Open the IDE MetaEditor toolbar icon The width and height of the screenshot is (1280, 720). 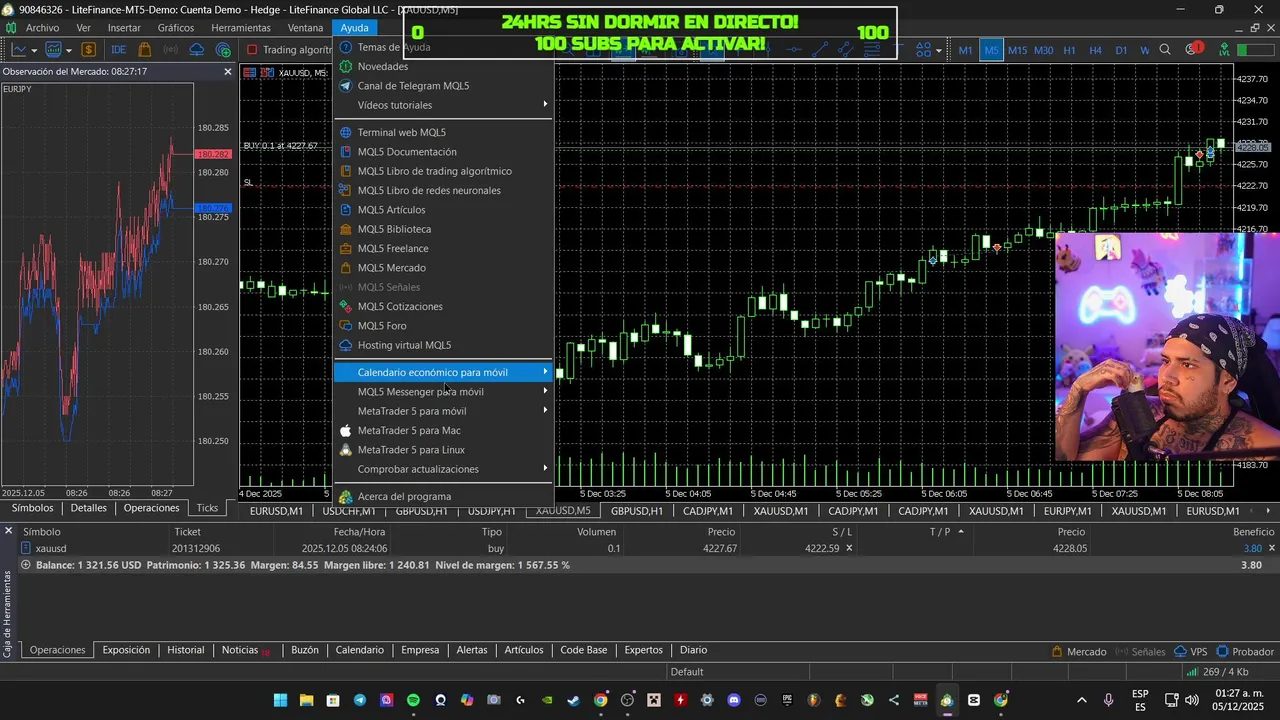pos(119,50)
